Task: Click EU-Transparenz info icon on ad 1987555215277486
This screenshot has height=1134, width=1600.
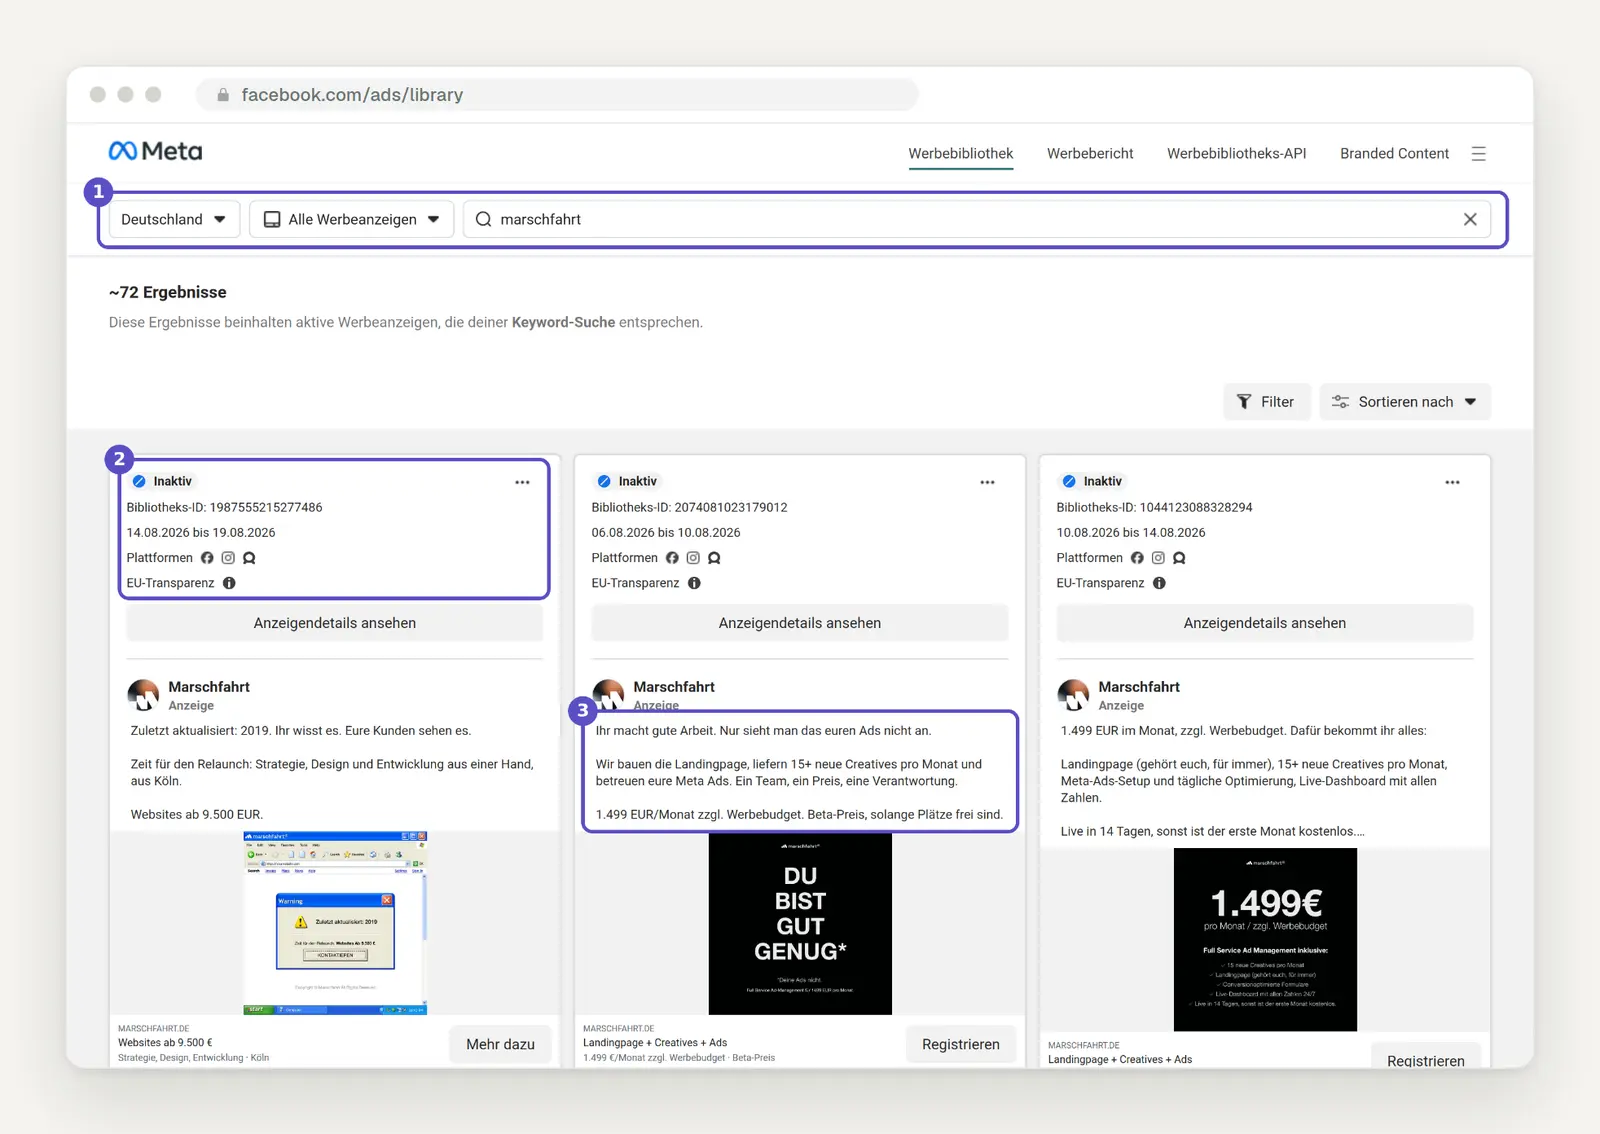Action: [x=229, y=583]
